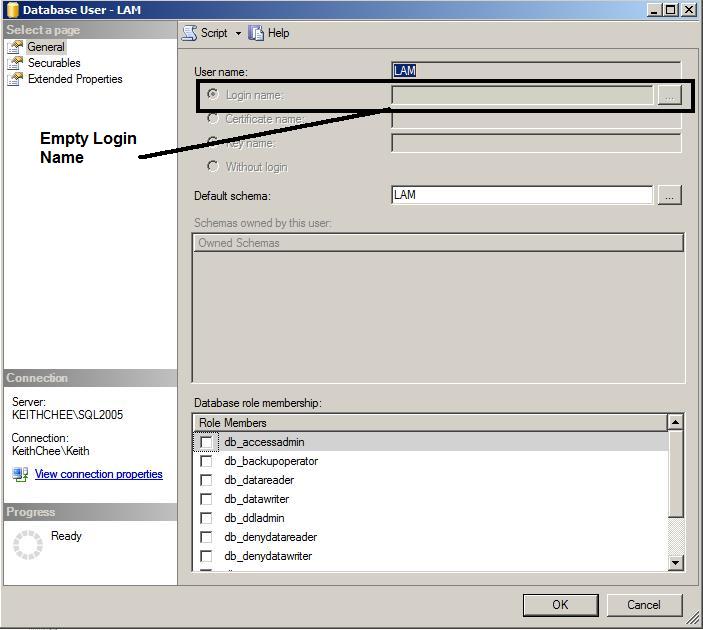Click the connection name KeithChee\Keith
703x630 pixels.
51,451
